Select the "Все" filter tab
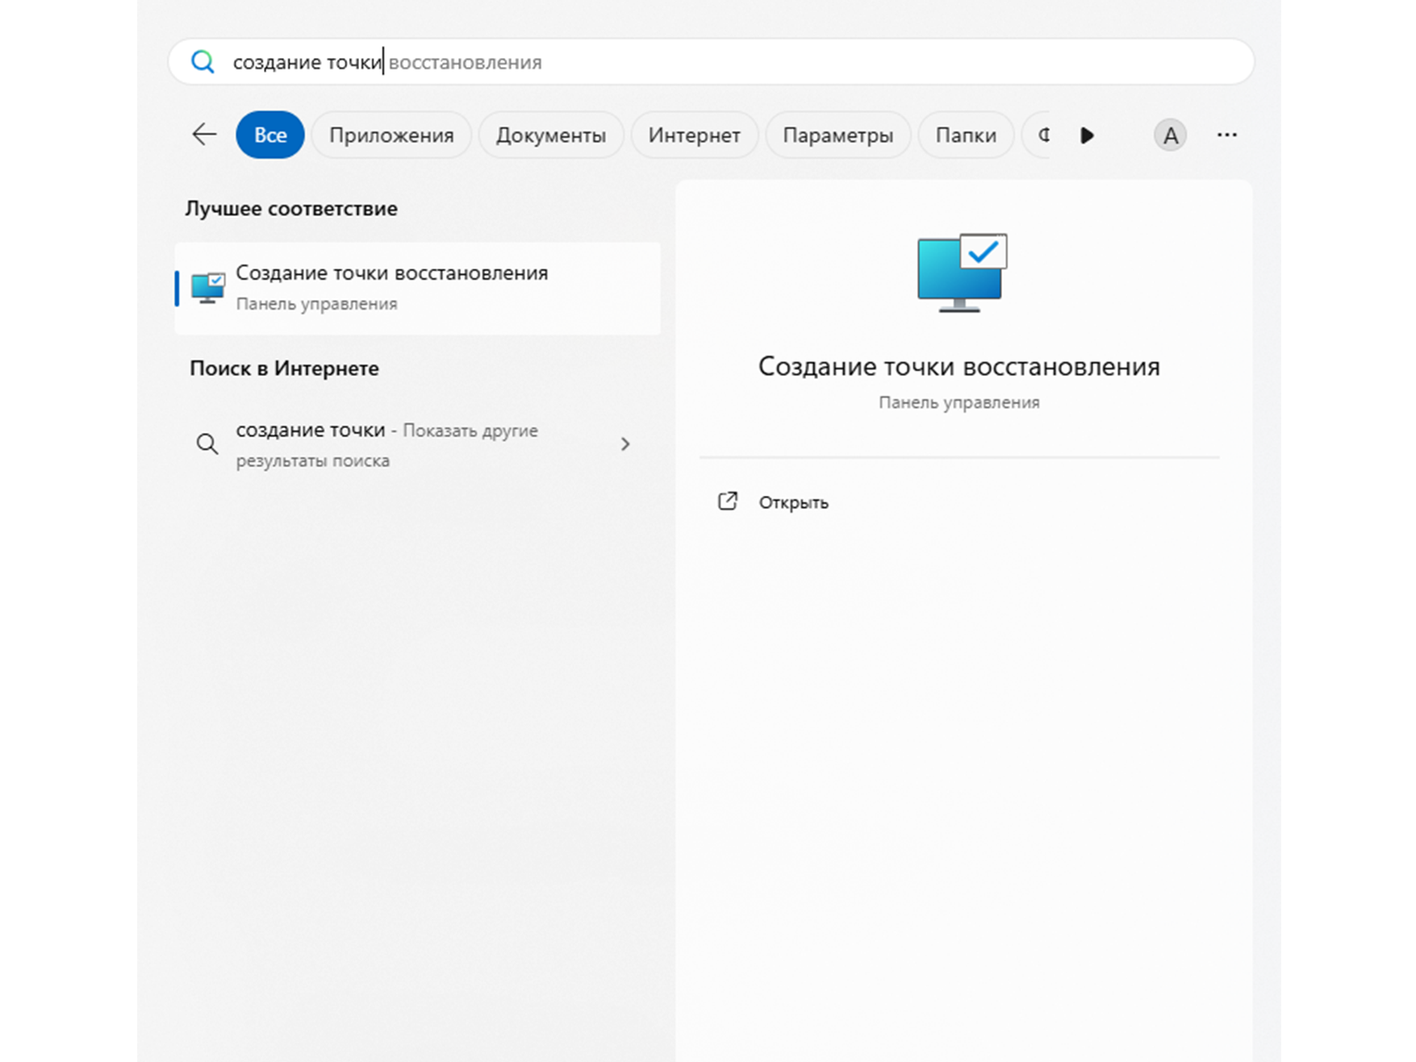This screenshot has width=1416, height=1062. pyautogui.click(x=270, y=135)
